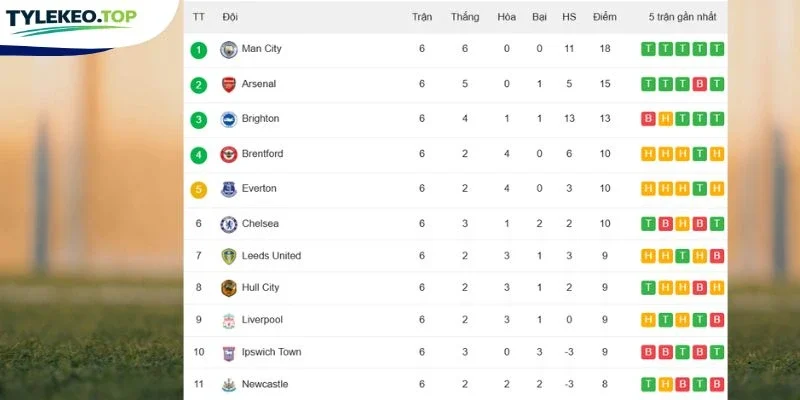Viewport: 800px width, 400px height.
Task: Select the Everton club badge
Action: coord(229,189)
